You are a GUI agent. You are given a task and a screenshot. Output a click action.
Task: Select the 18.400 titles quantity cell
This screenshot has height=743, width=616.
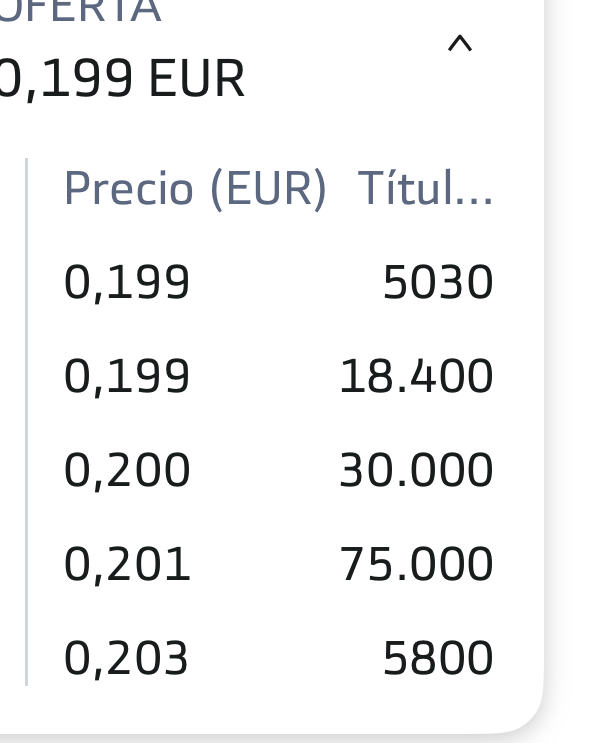point(417,377)
